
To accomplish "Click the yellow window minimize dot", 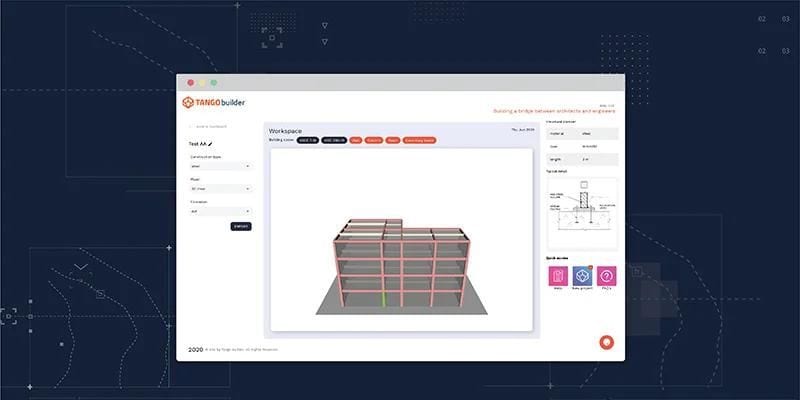I will coord(202,83).
